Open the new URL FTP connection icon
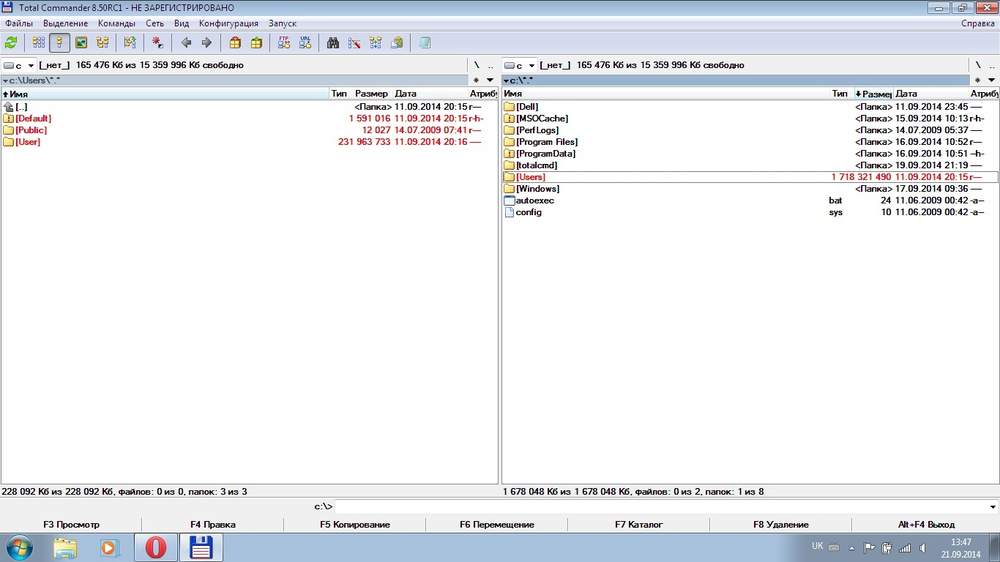 coord(305,43)
